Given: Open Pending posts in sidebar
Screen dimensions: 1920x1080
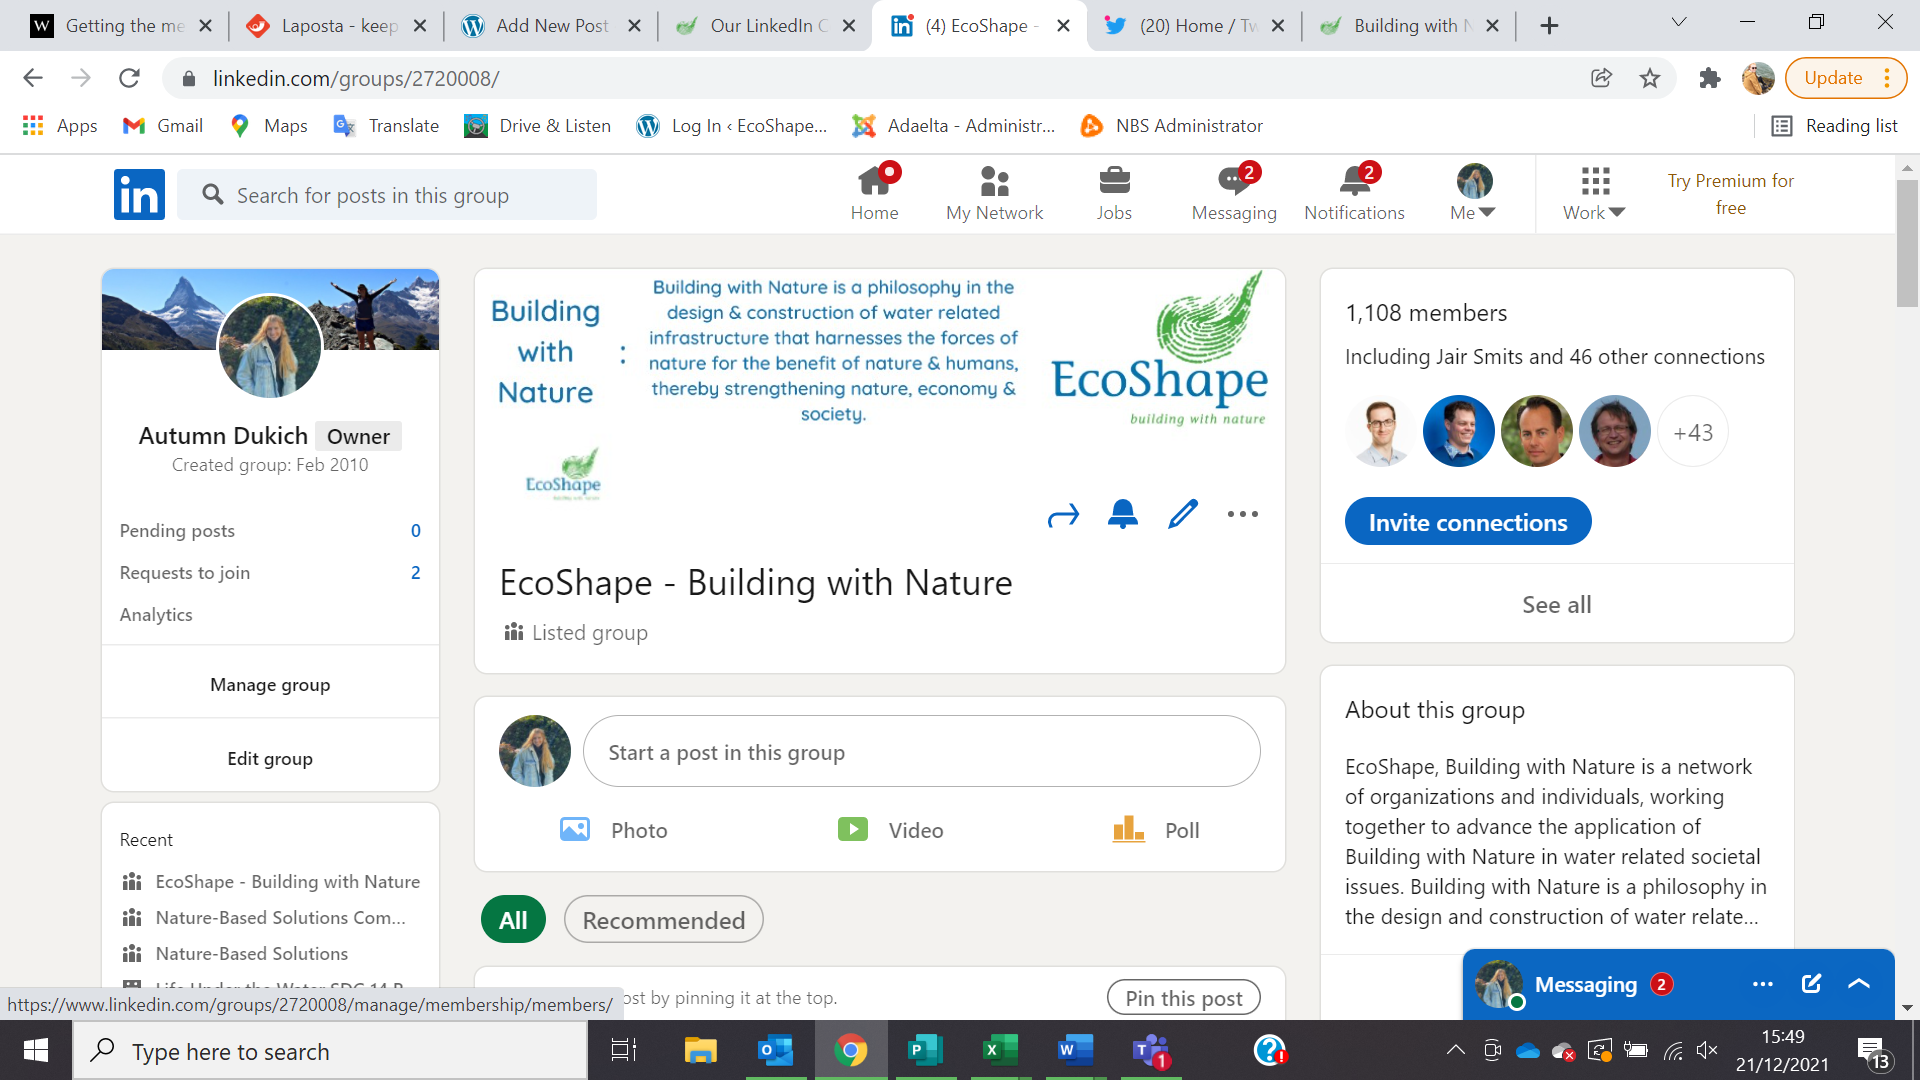Looking at the screenshot, I should 270,531.
